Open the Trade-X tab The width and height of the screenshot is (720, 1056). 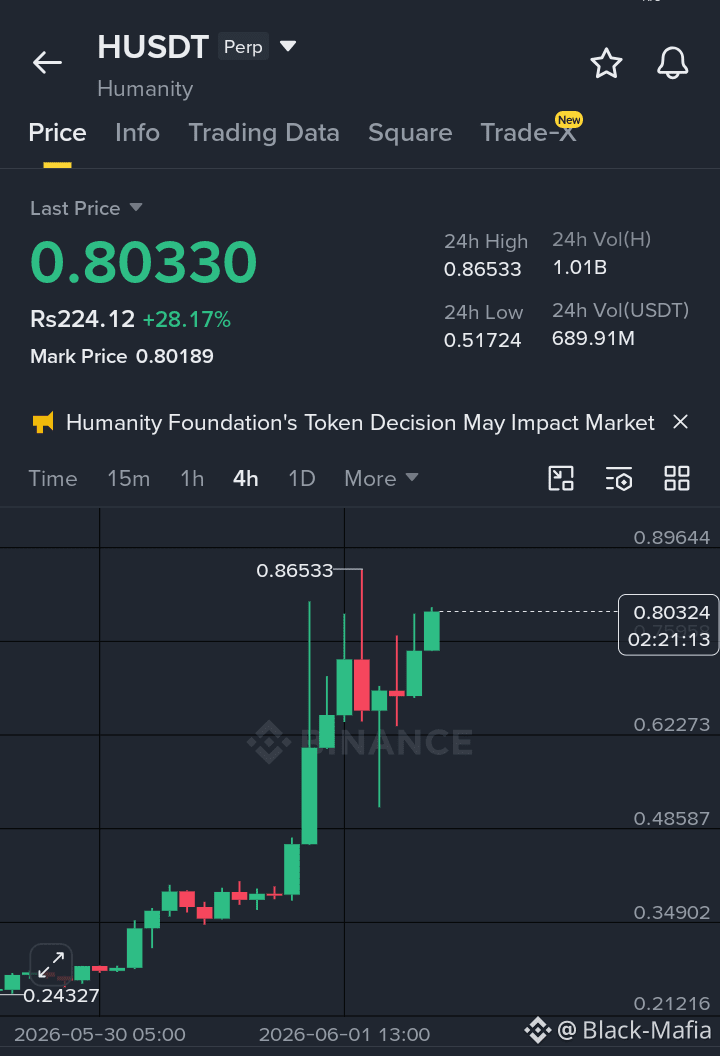point(529,133)
